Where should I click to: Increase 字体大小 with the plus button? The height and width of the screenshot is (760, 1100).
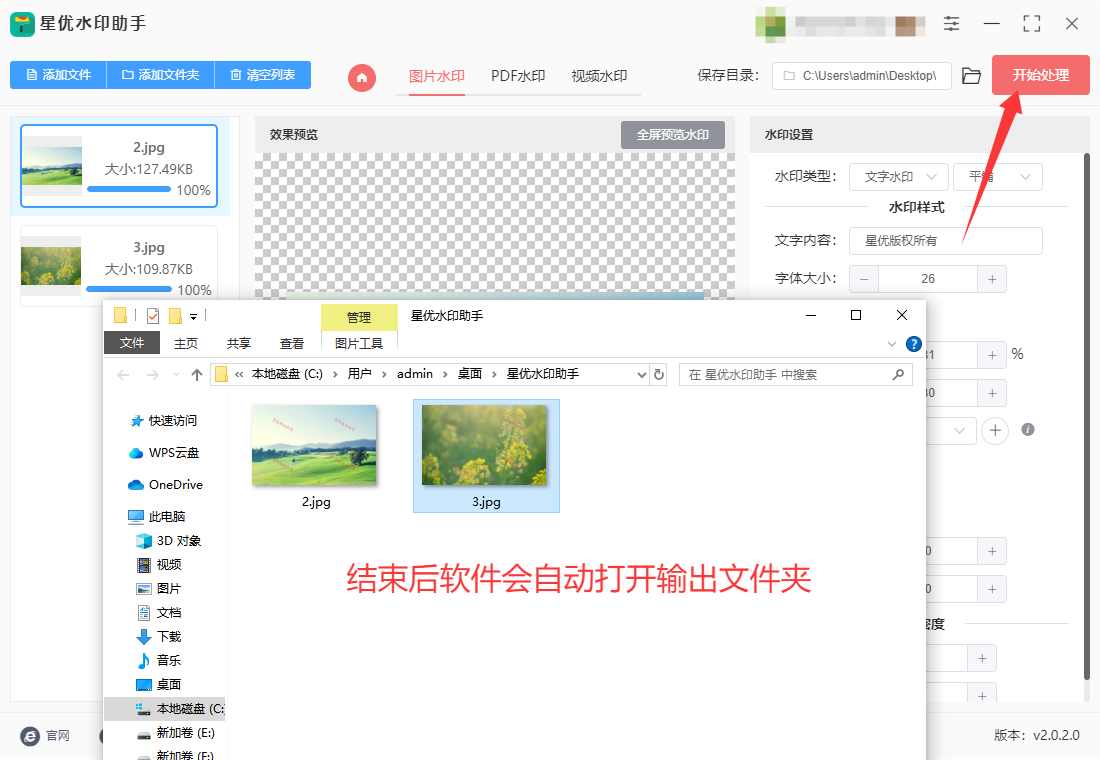pyautogui.click(x=992, y=279)
